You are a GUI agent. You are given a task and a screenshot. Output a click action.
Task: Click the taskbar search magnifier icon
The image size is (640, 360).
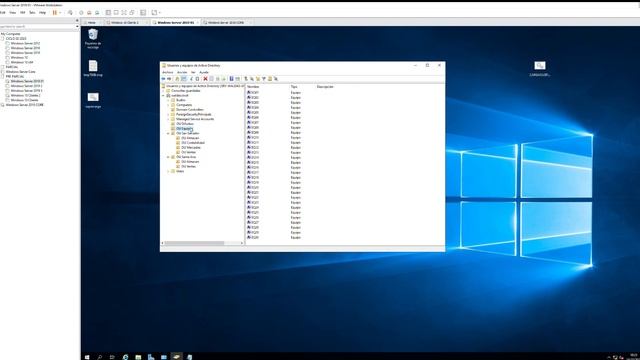click(x=100, y=357)
